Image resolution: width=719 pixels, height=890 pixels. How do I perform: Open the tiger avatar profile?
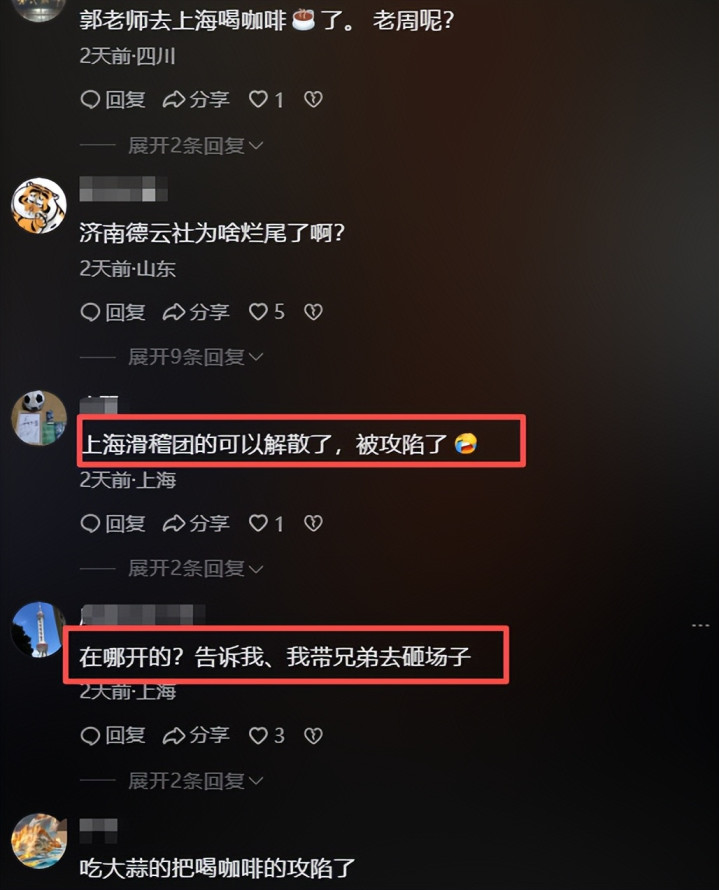tap(39, 205)
